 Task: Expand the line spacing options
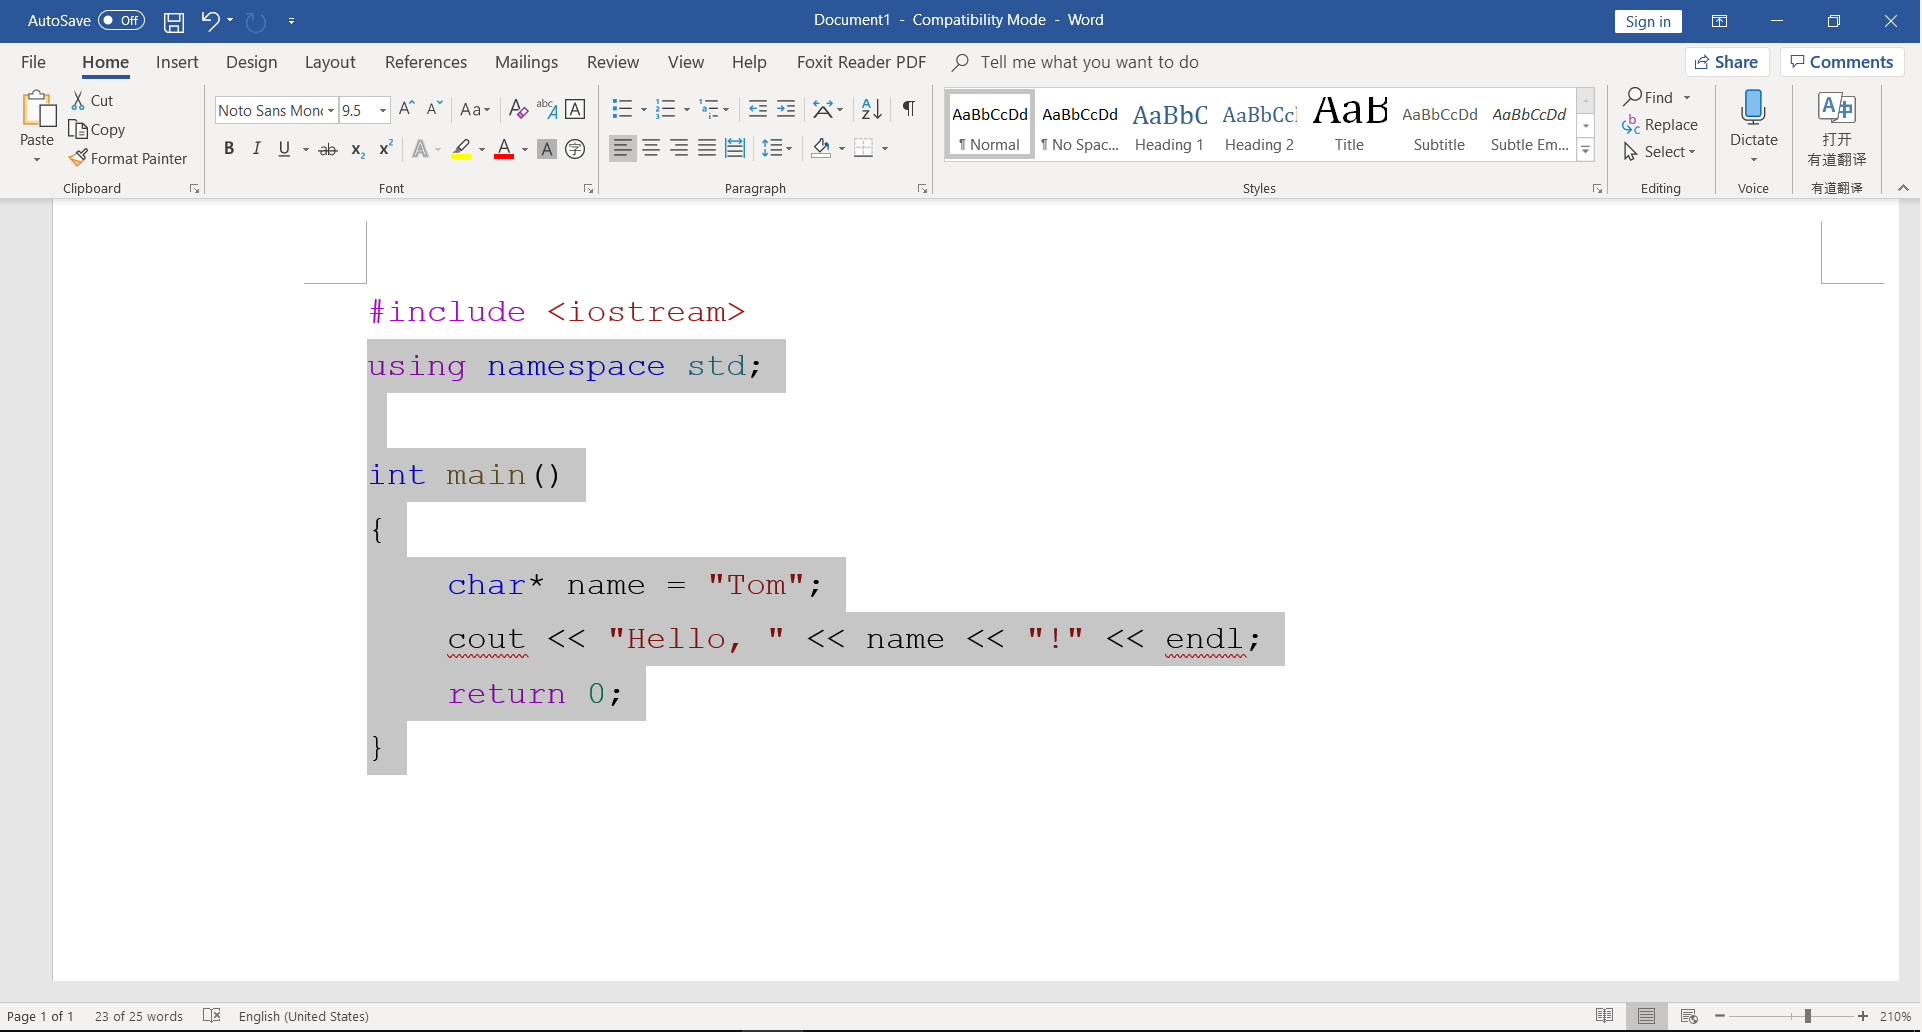coord(789,148)
